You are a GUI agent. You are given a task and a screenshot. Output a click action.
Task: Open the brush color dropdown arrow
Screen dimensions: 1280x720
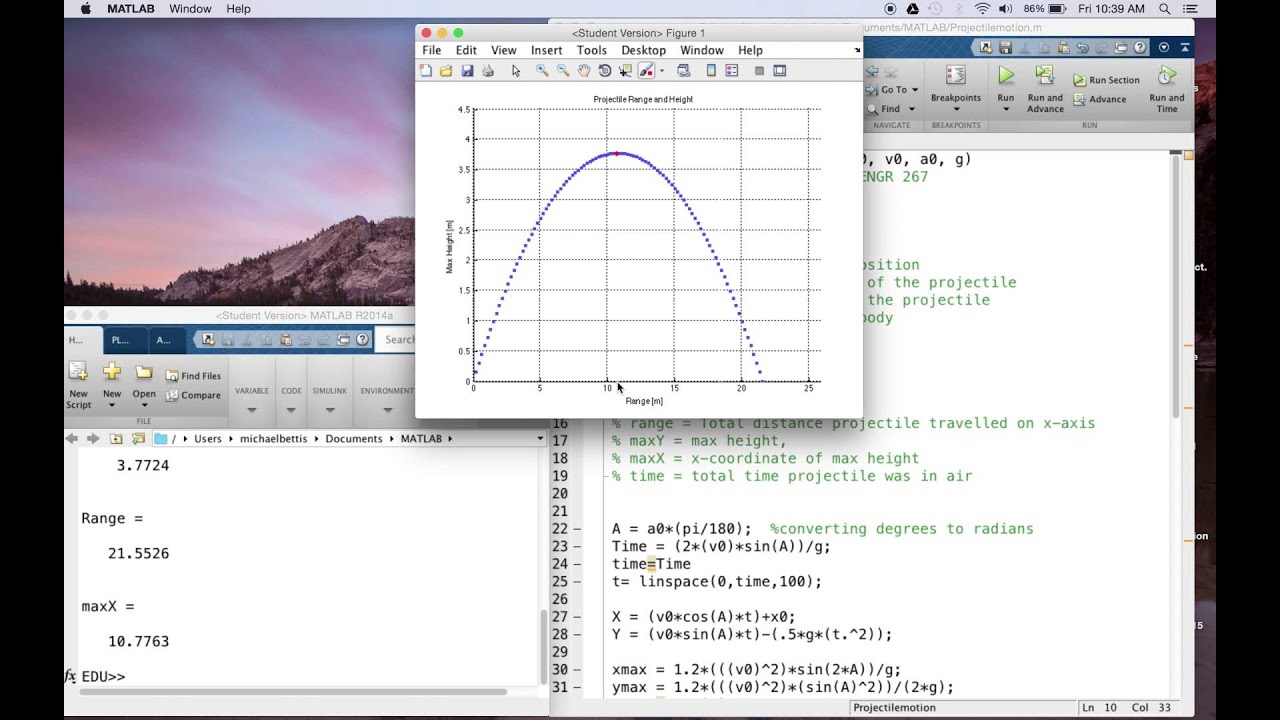tap(661, 71)
